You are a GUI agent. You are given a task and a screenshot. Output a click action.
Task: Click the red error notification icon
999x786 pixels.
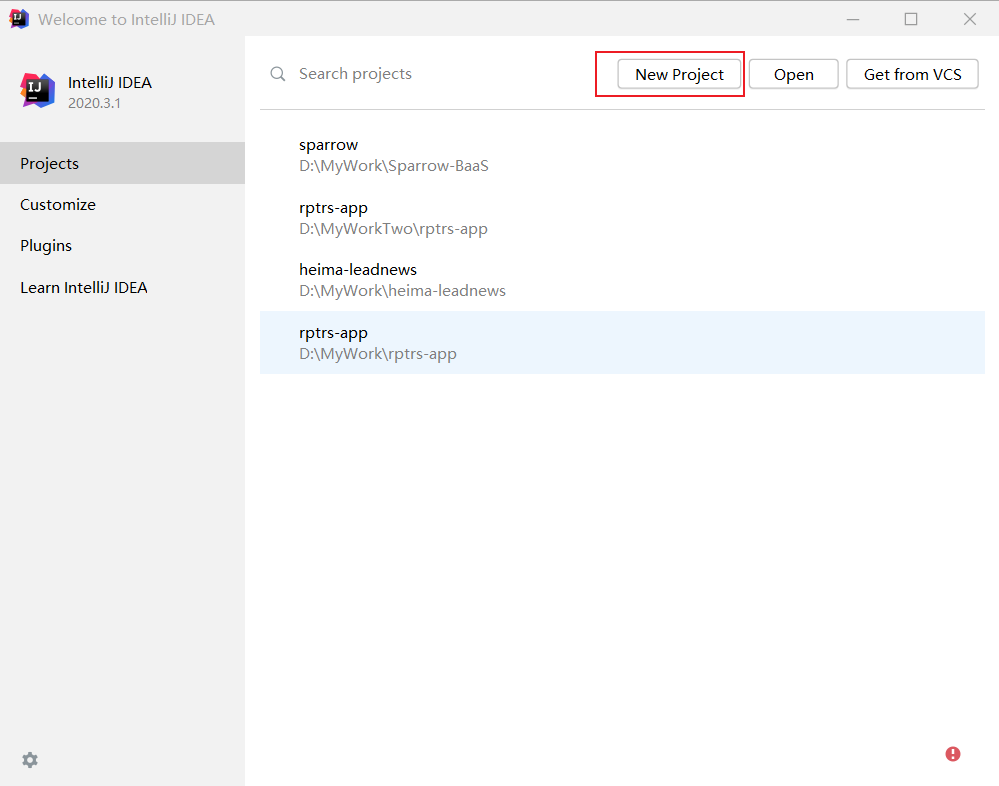(952, 754)
